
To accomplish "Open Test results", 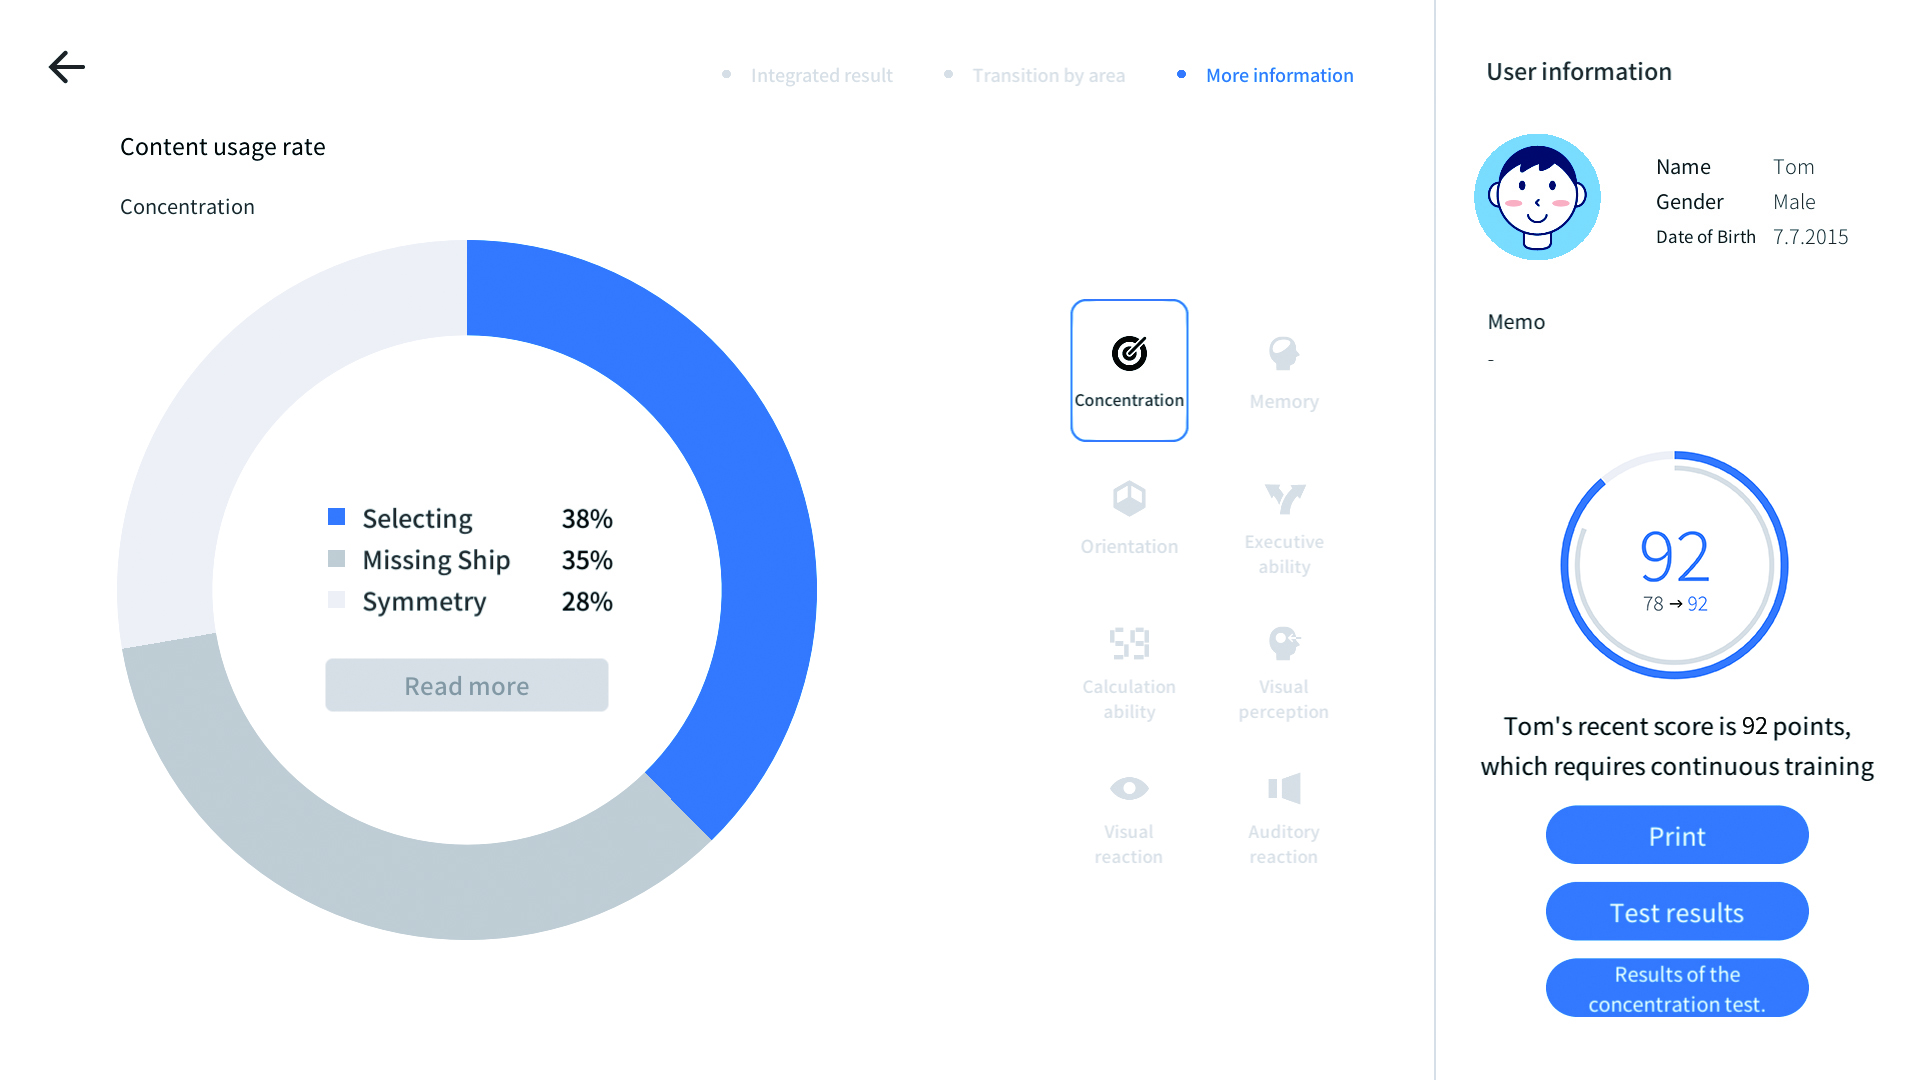I will coord(1677,912).
